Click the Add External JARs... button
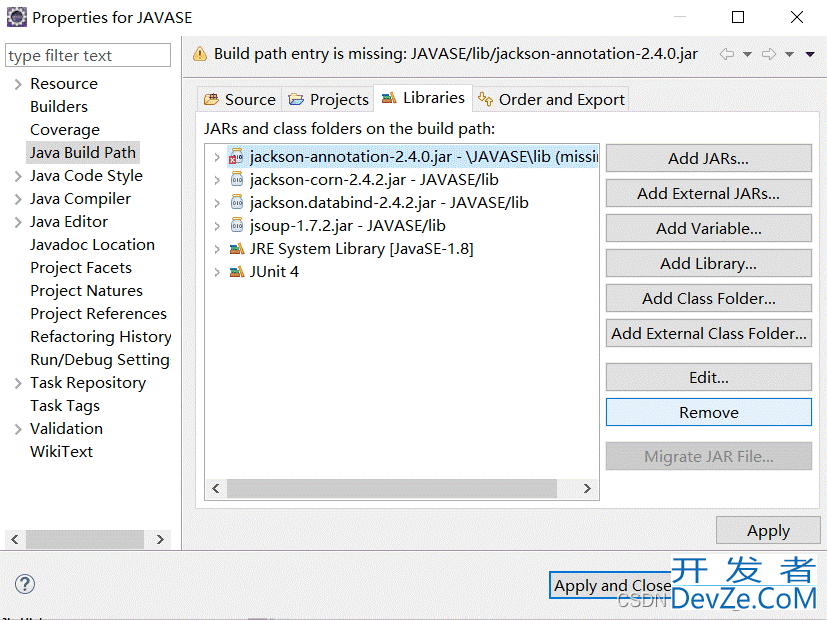827x620 pixels. coord(708,193)
